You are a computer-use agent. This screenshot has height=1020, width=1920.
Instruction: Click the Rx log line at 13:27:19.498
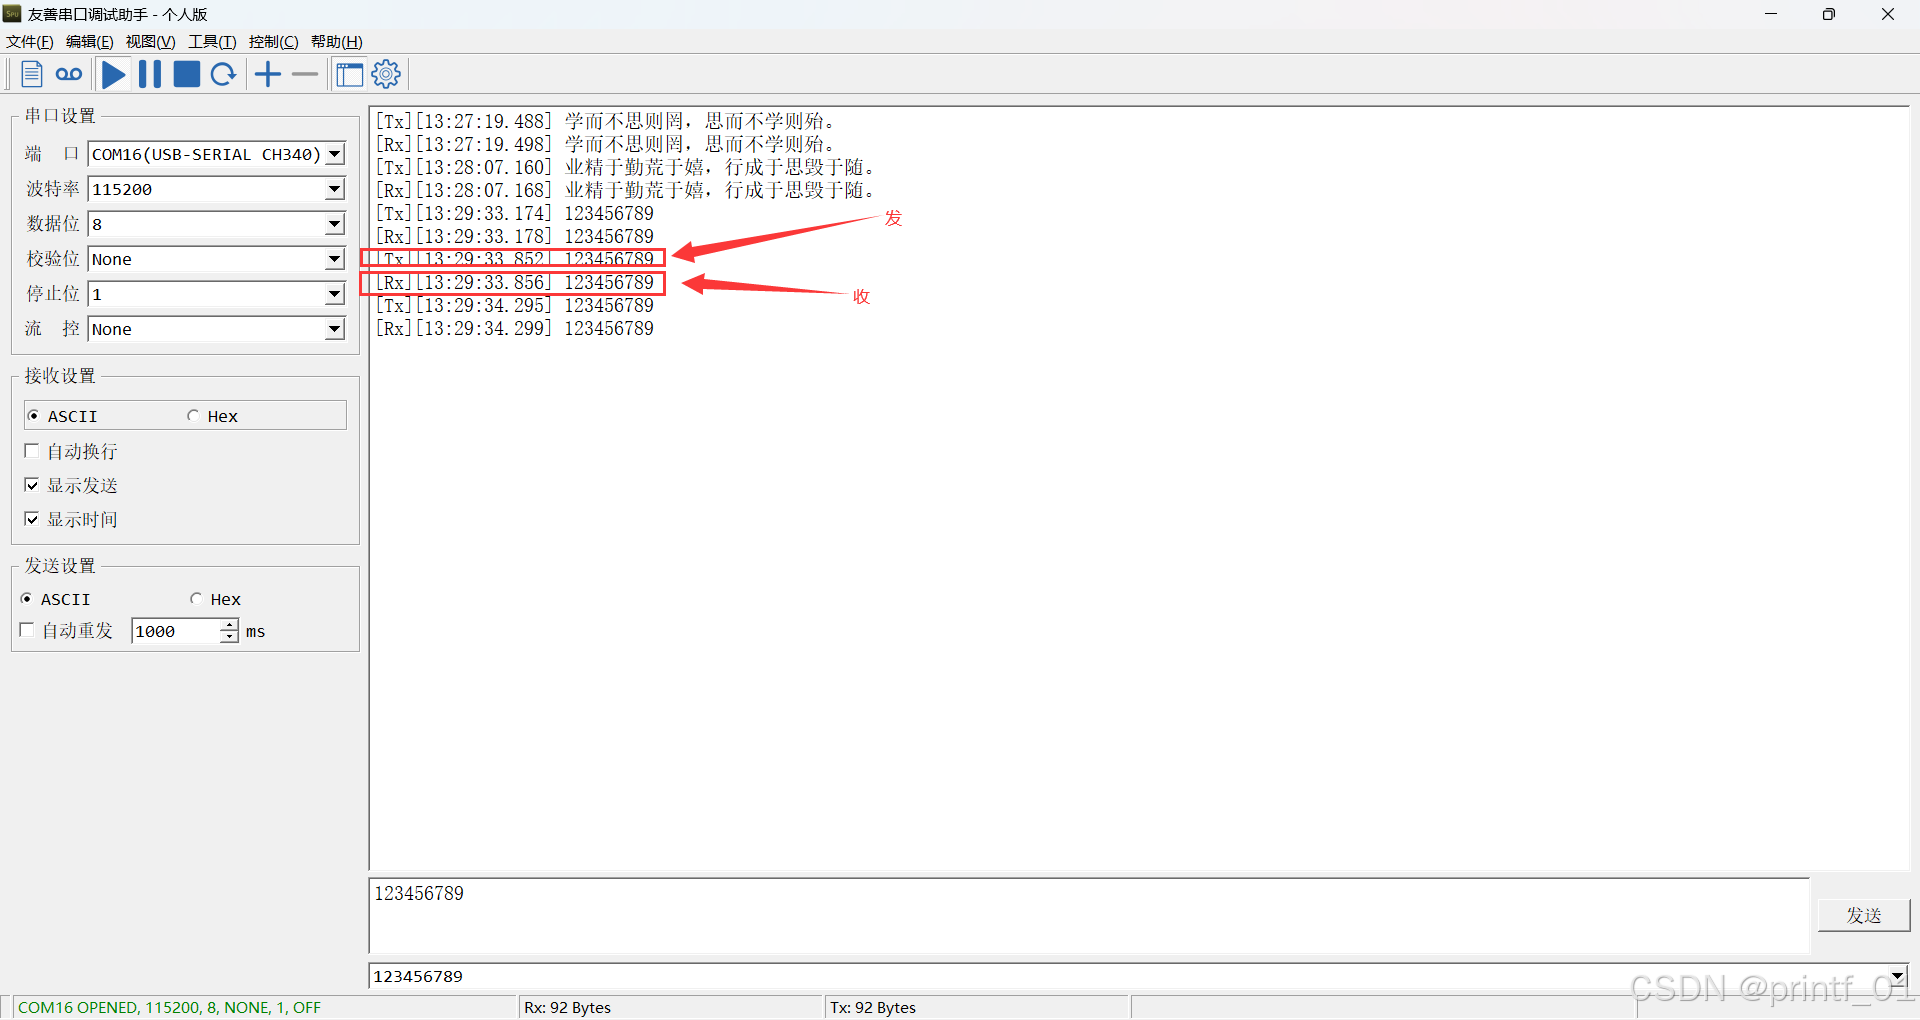click(605, 144)
